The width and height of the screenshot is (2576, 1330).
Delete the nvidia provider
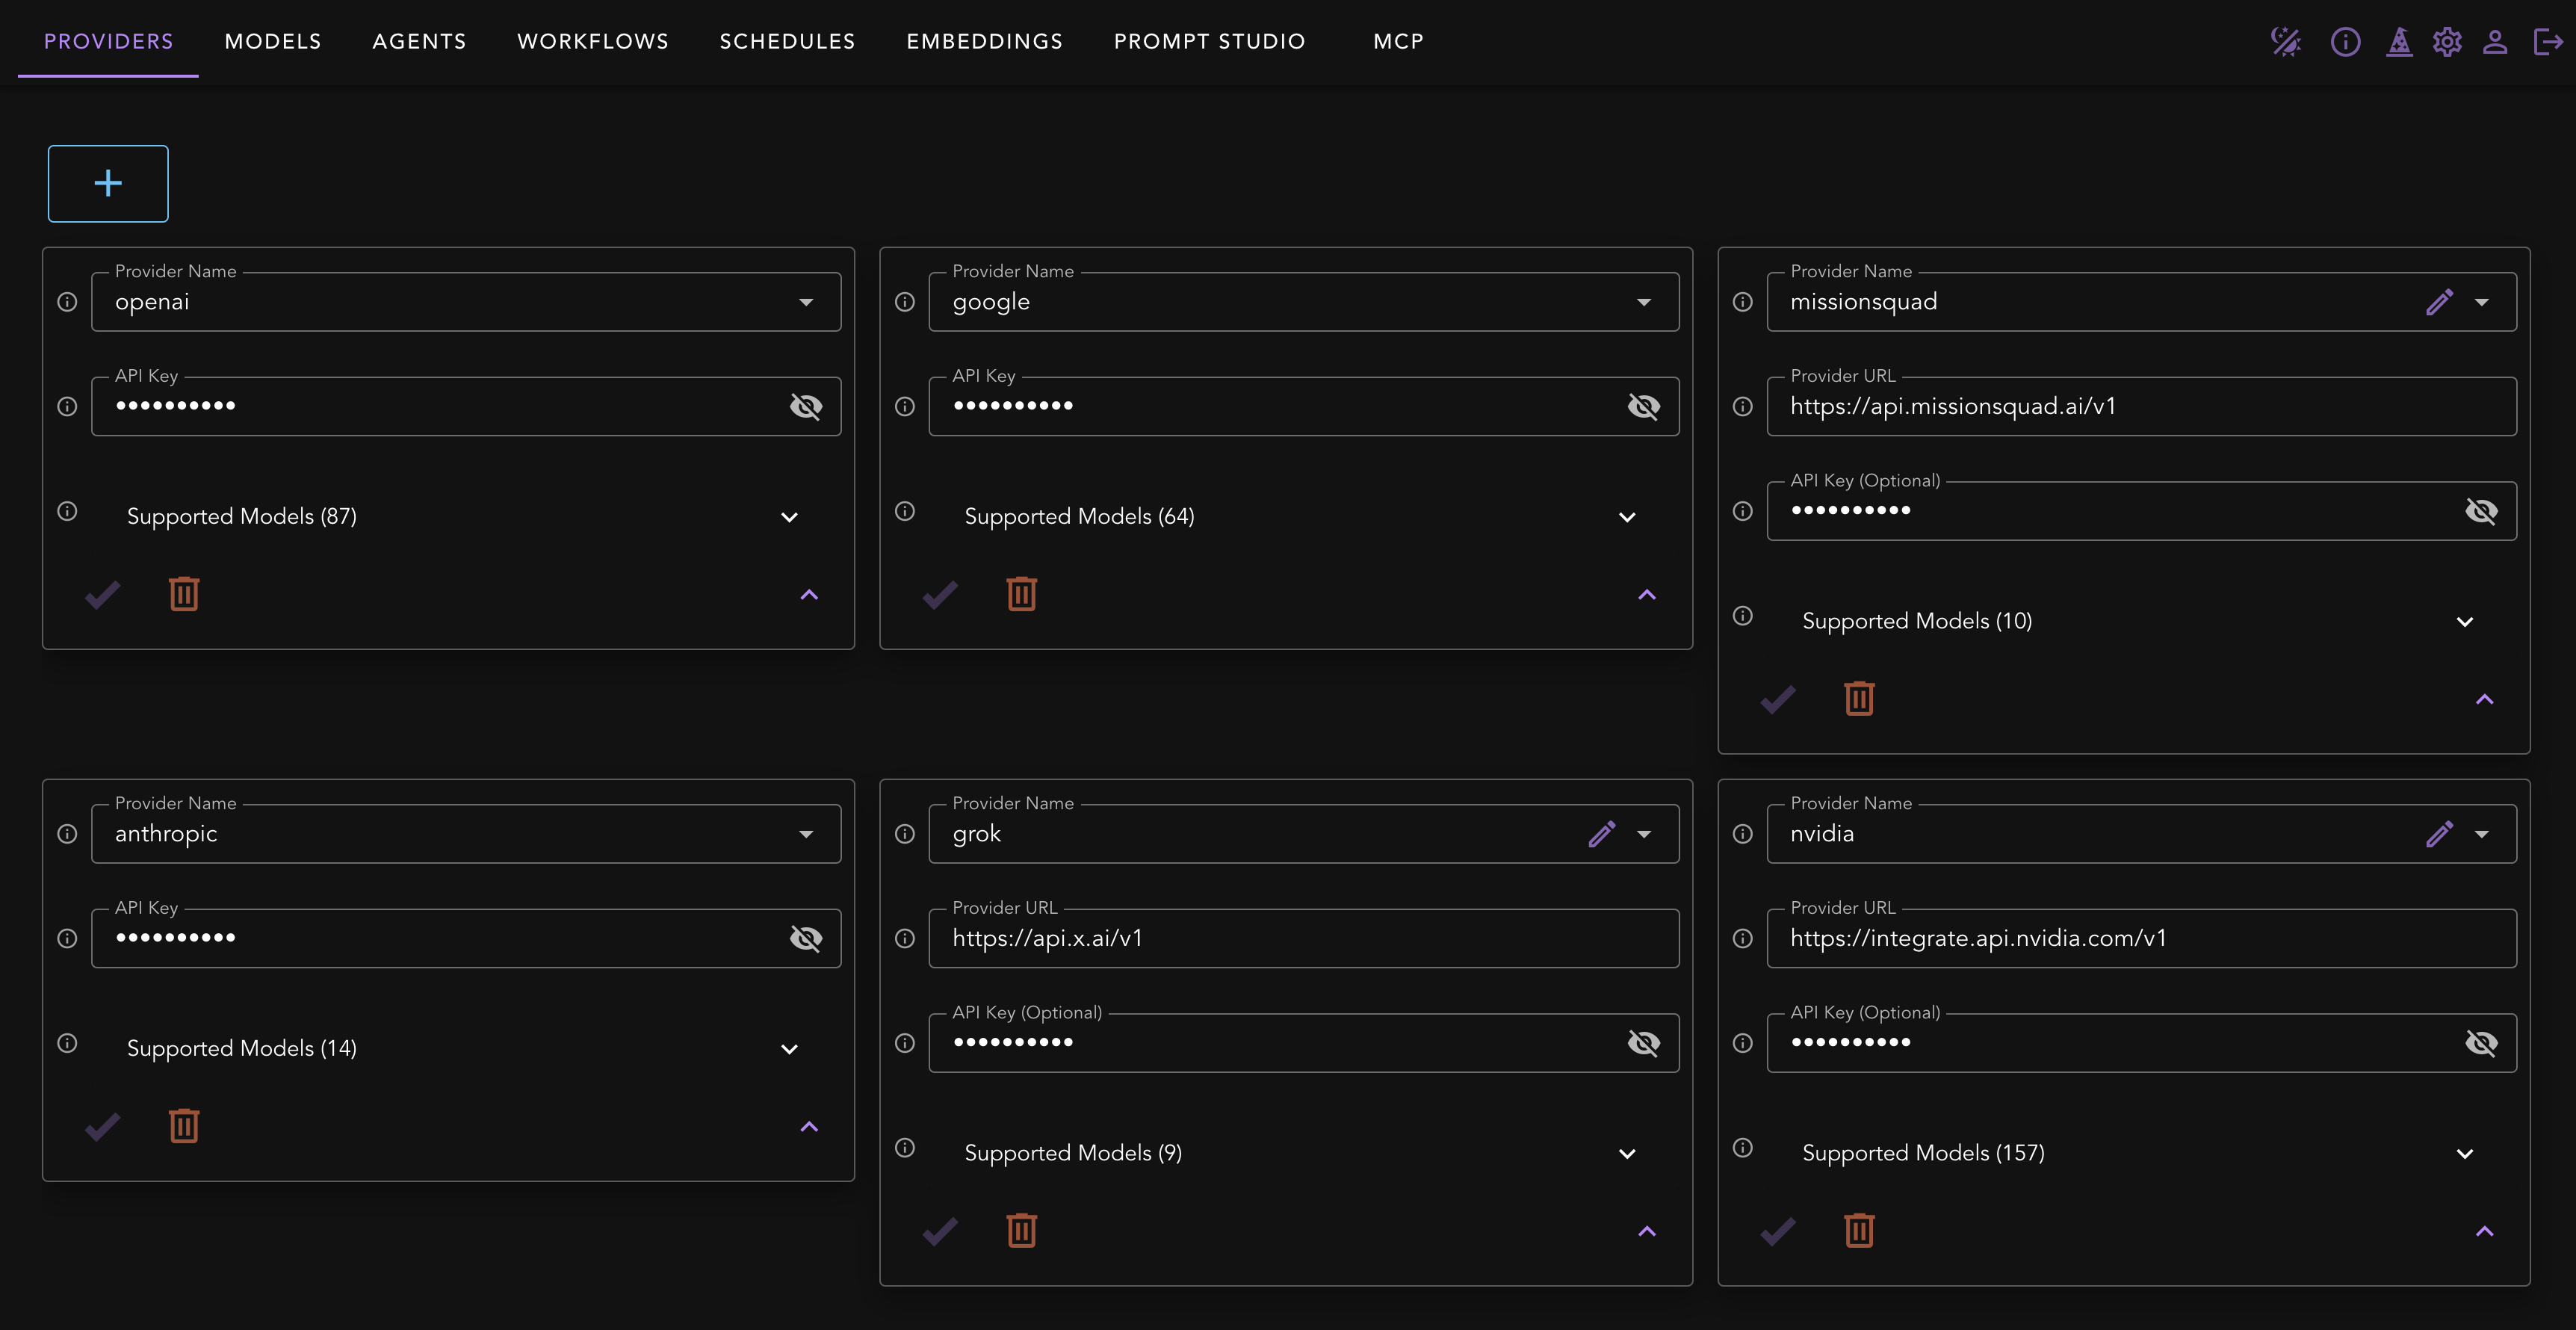point(1859,1230)
